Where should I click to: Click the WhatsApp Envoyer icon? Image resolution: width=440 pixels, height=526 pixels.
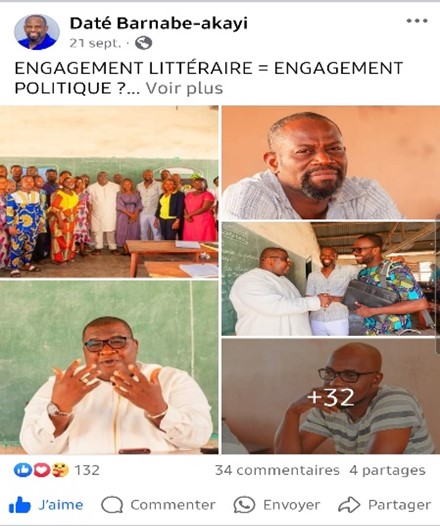pos(244,505)
